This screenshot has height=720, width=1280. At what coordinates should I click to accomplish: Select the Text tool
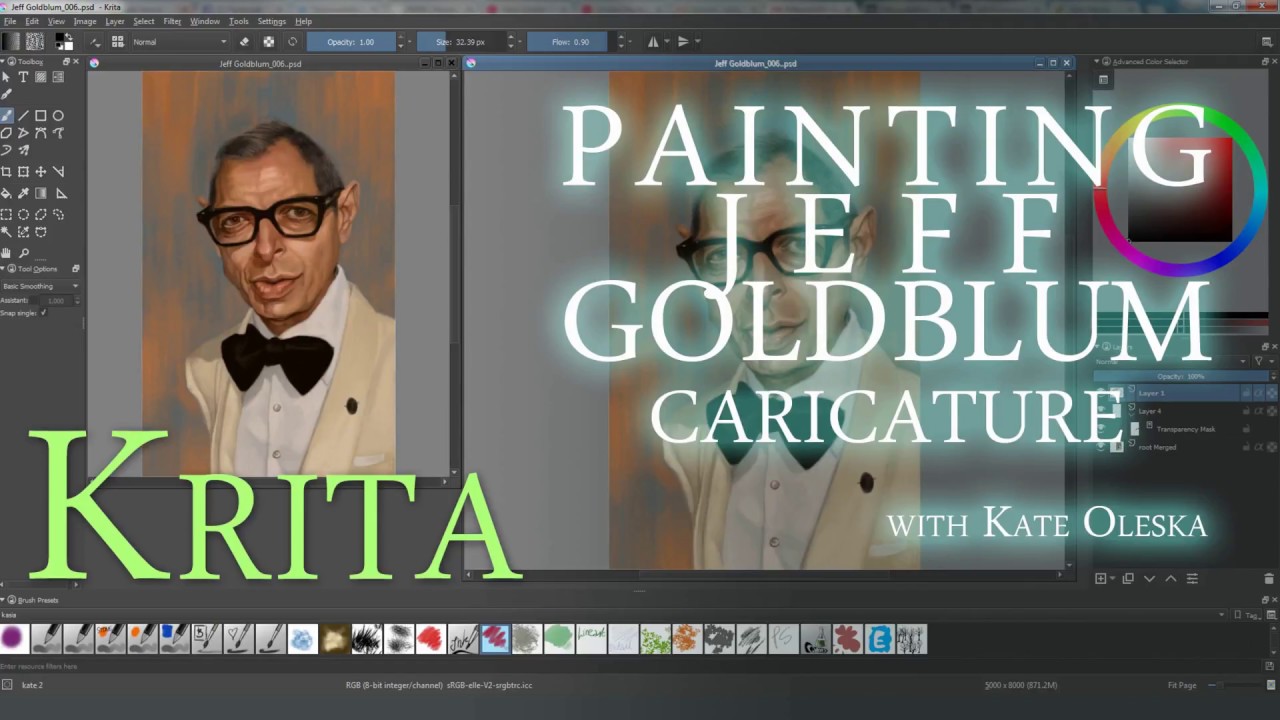(x=22, y=76)
